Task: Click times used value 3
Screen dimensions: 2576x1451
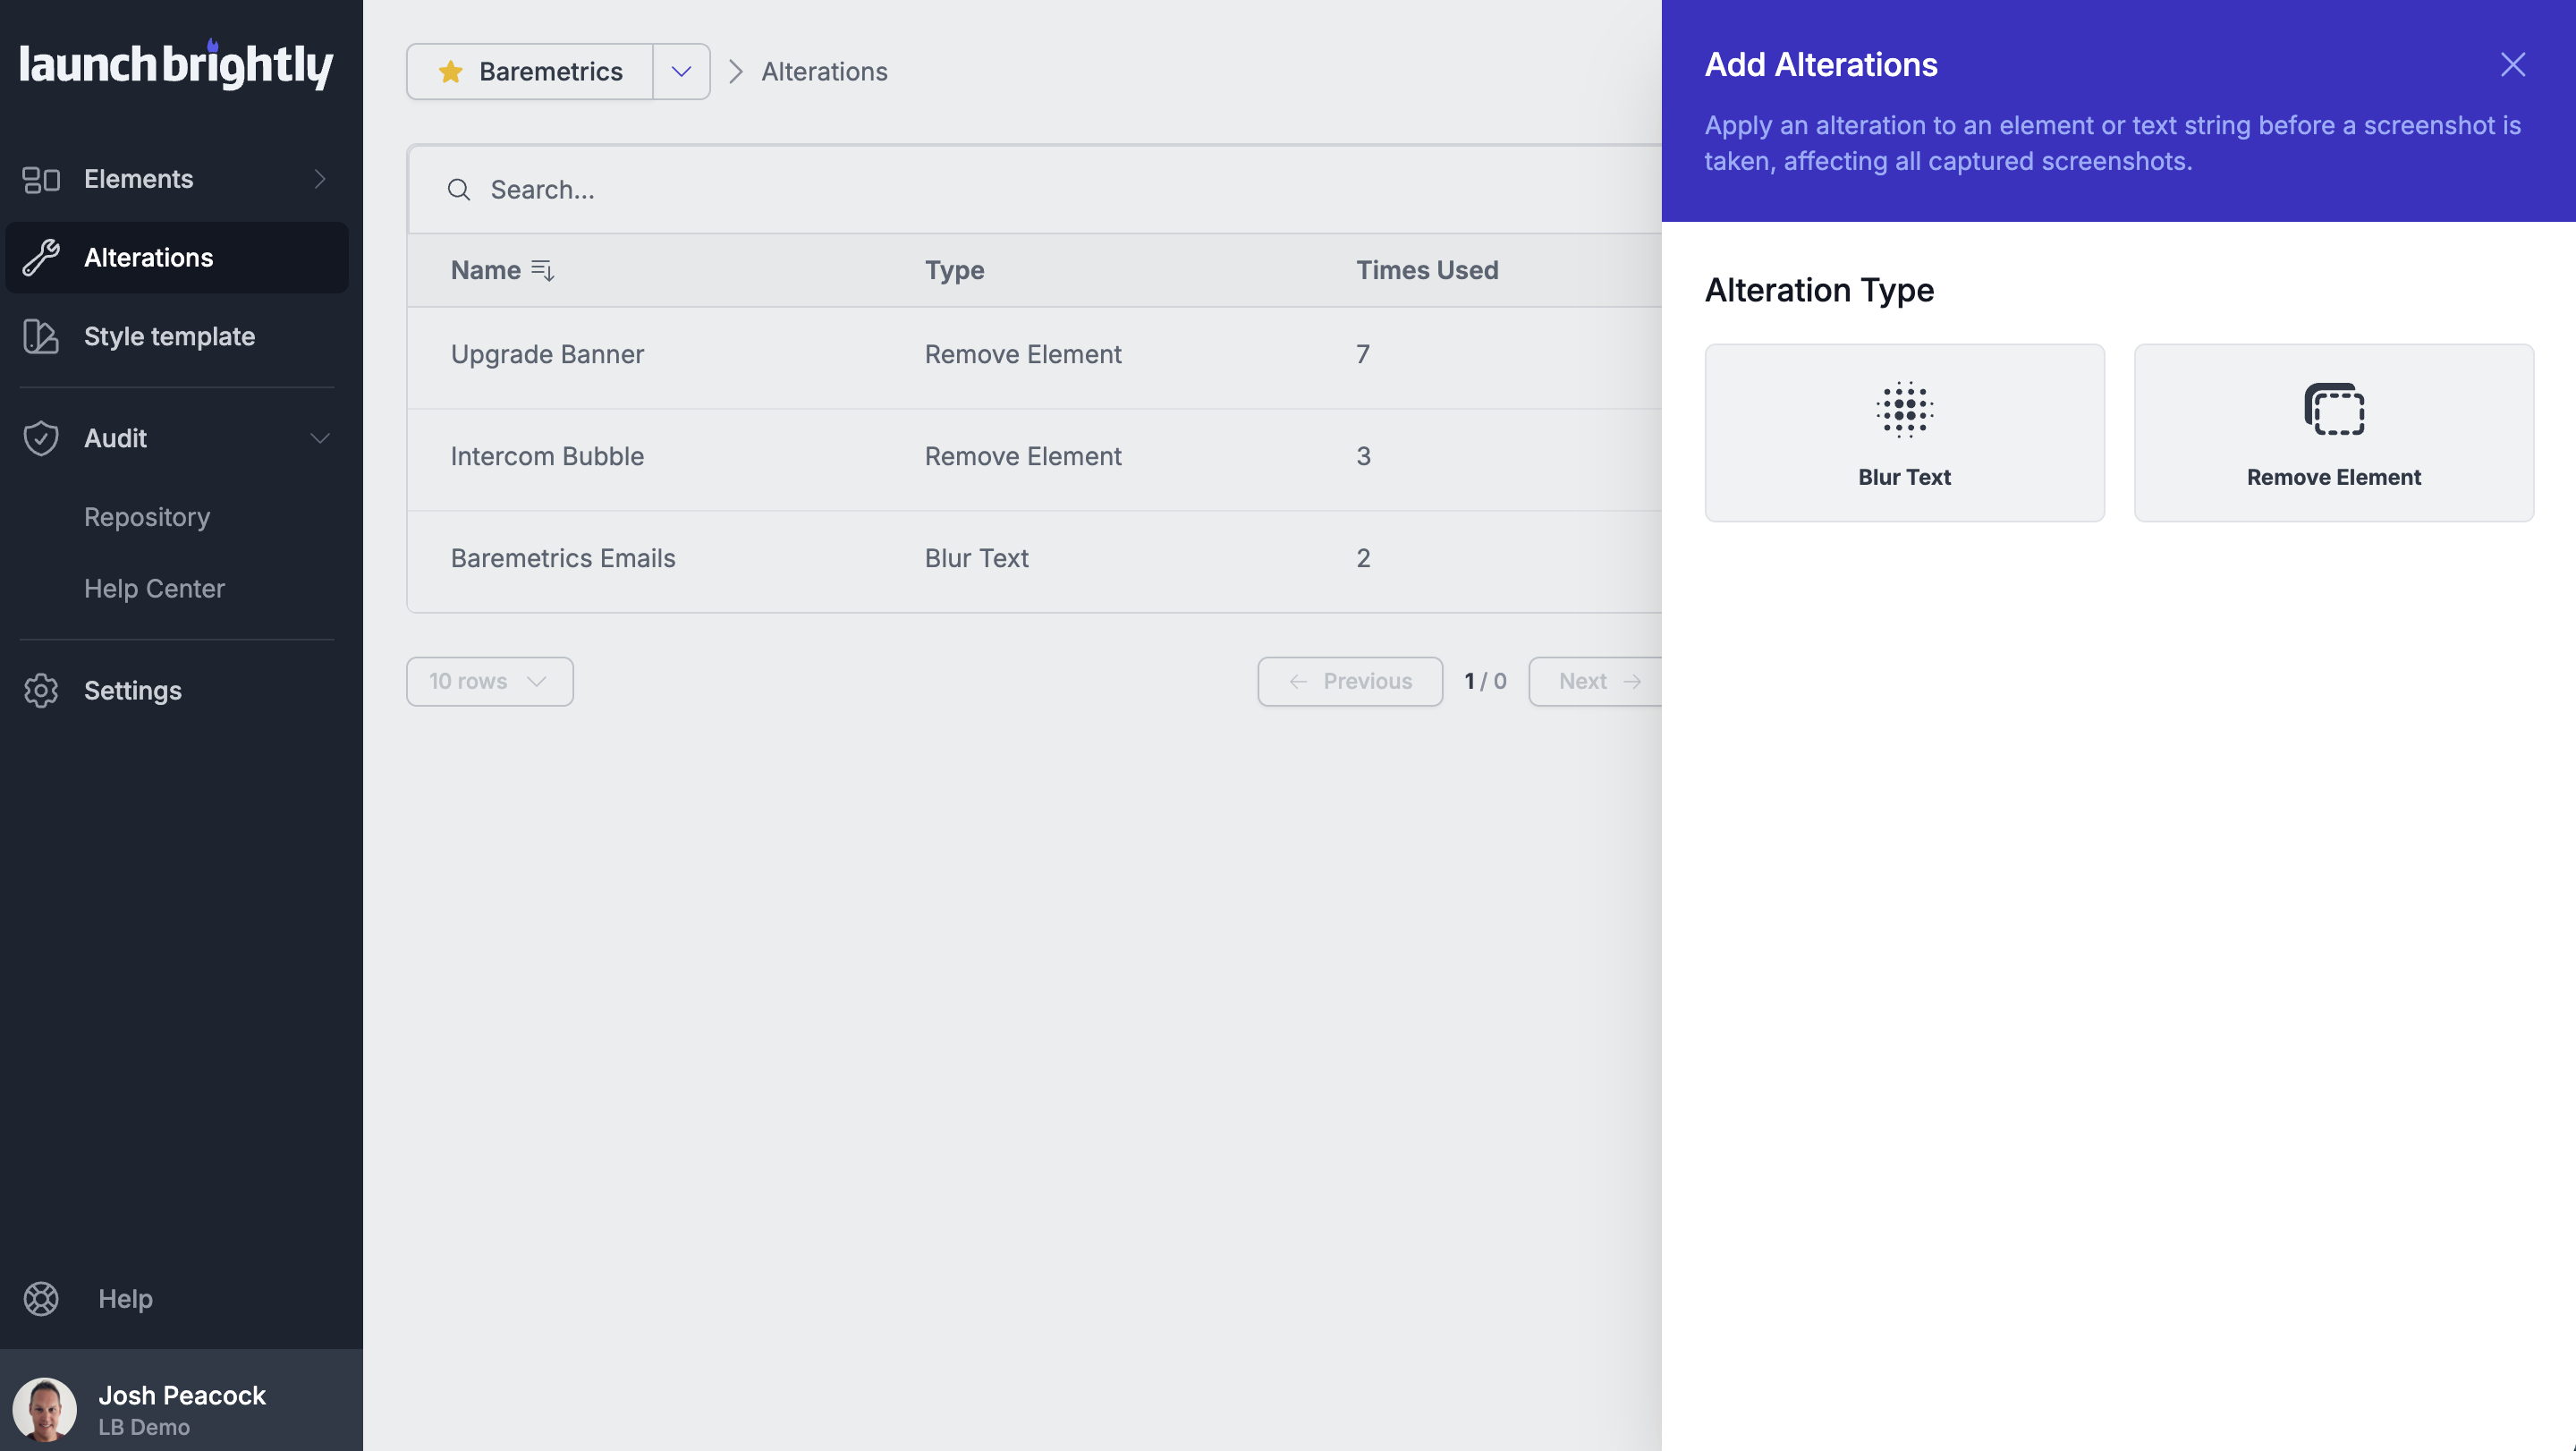Action: tap(1363, 456)
